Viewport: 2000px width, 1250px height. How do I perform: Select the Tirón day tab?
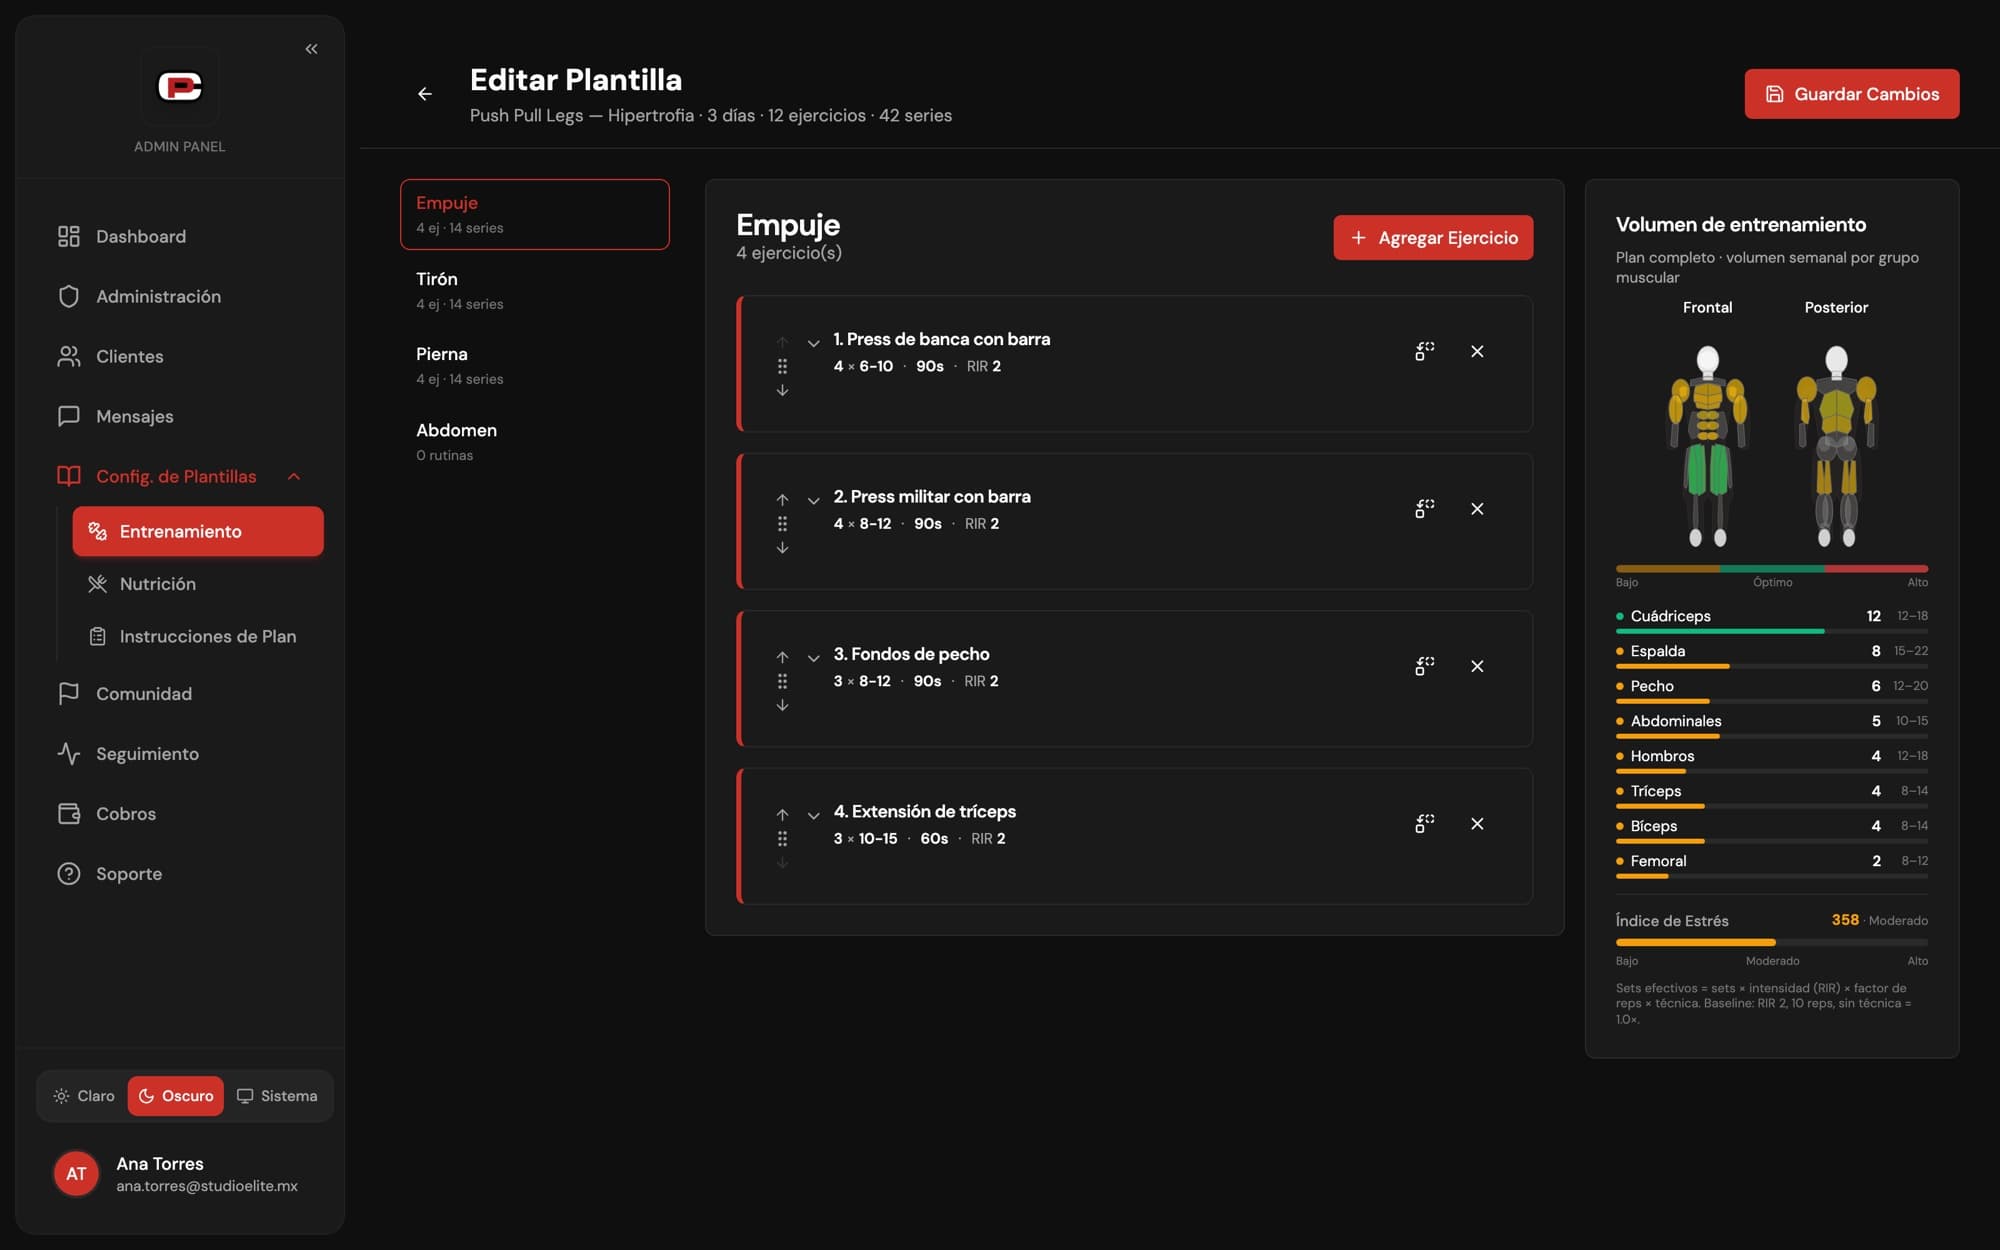coord(535,290)
